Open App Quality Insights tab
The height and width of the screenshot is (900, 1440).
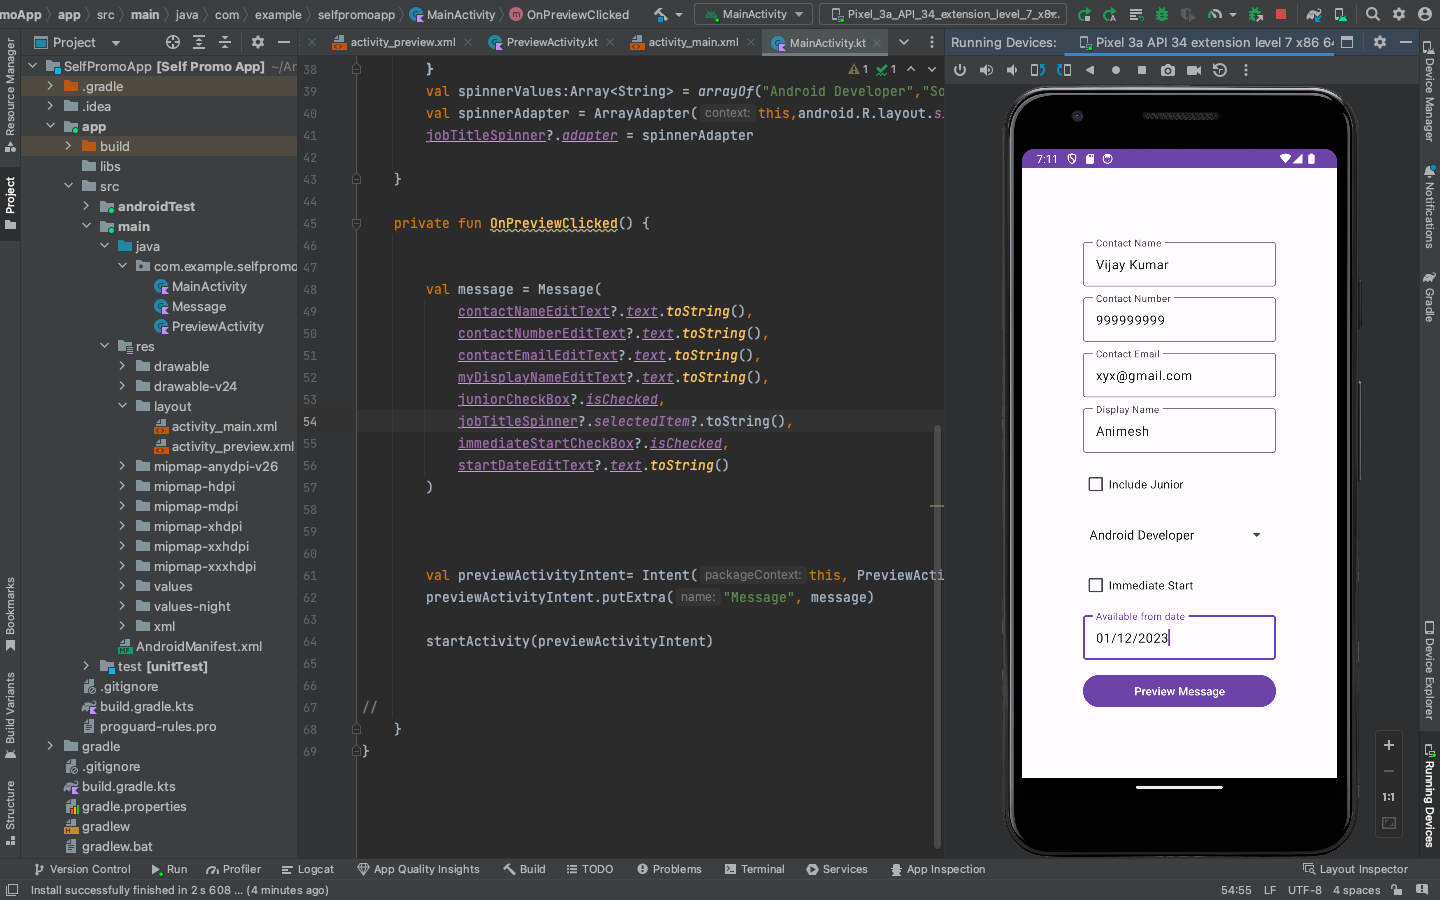(x=419, y=869)
